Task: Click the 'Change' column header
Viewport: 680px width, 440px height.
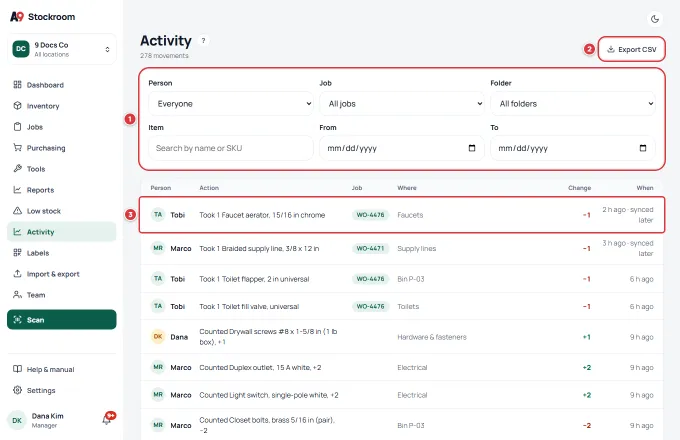Action: (579, 188)
